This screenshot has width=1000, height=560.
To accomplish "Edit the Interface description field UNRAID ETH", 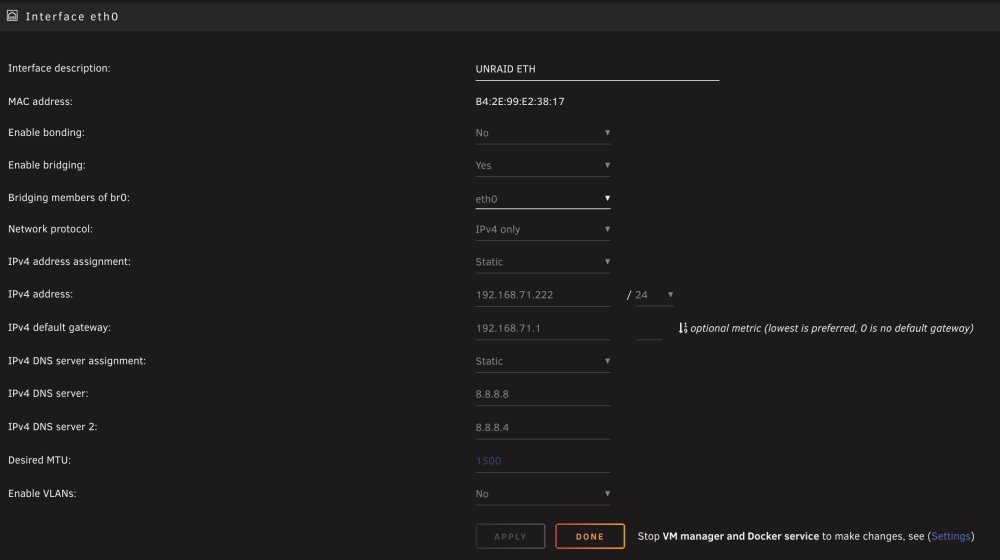I will click(x=597, y=69).
